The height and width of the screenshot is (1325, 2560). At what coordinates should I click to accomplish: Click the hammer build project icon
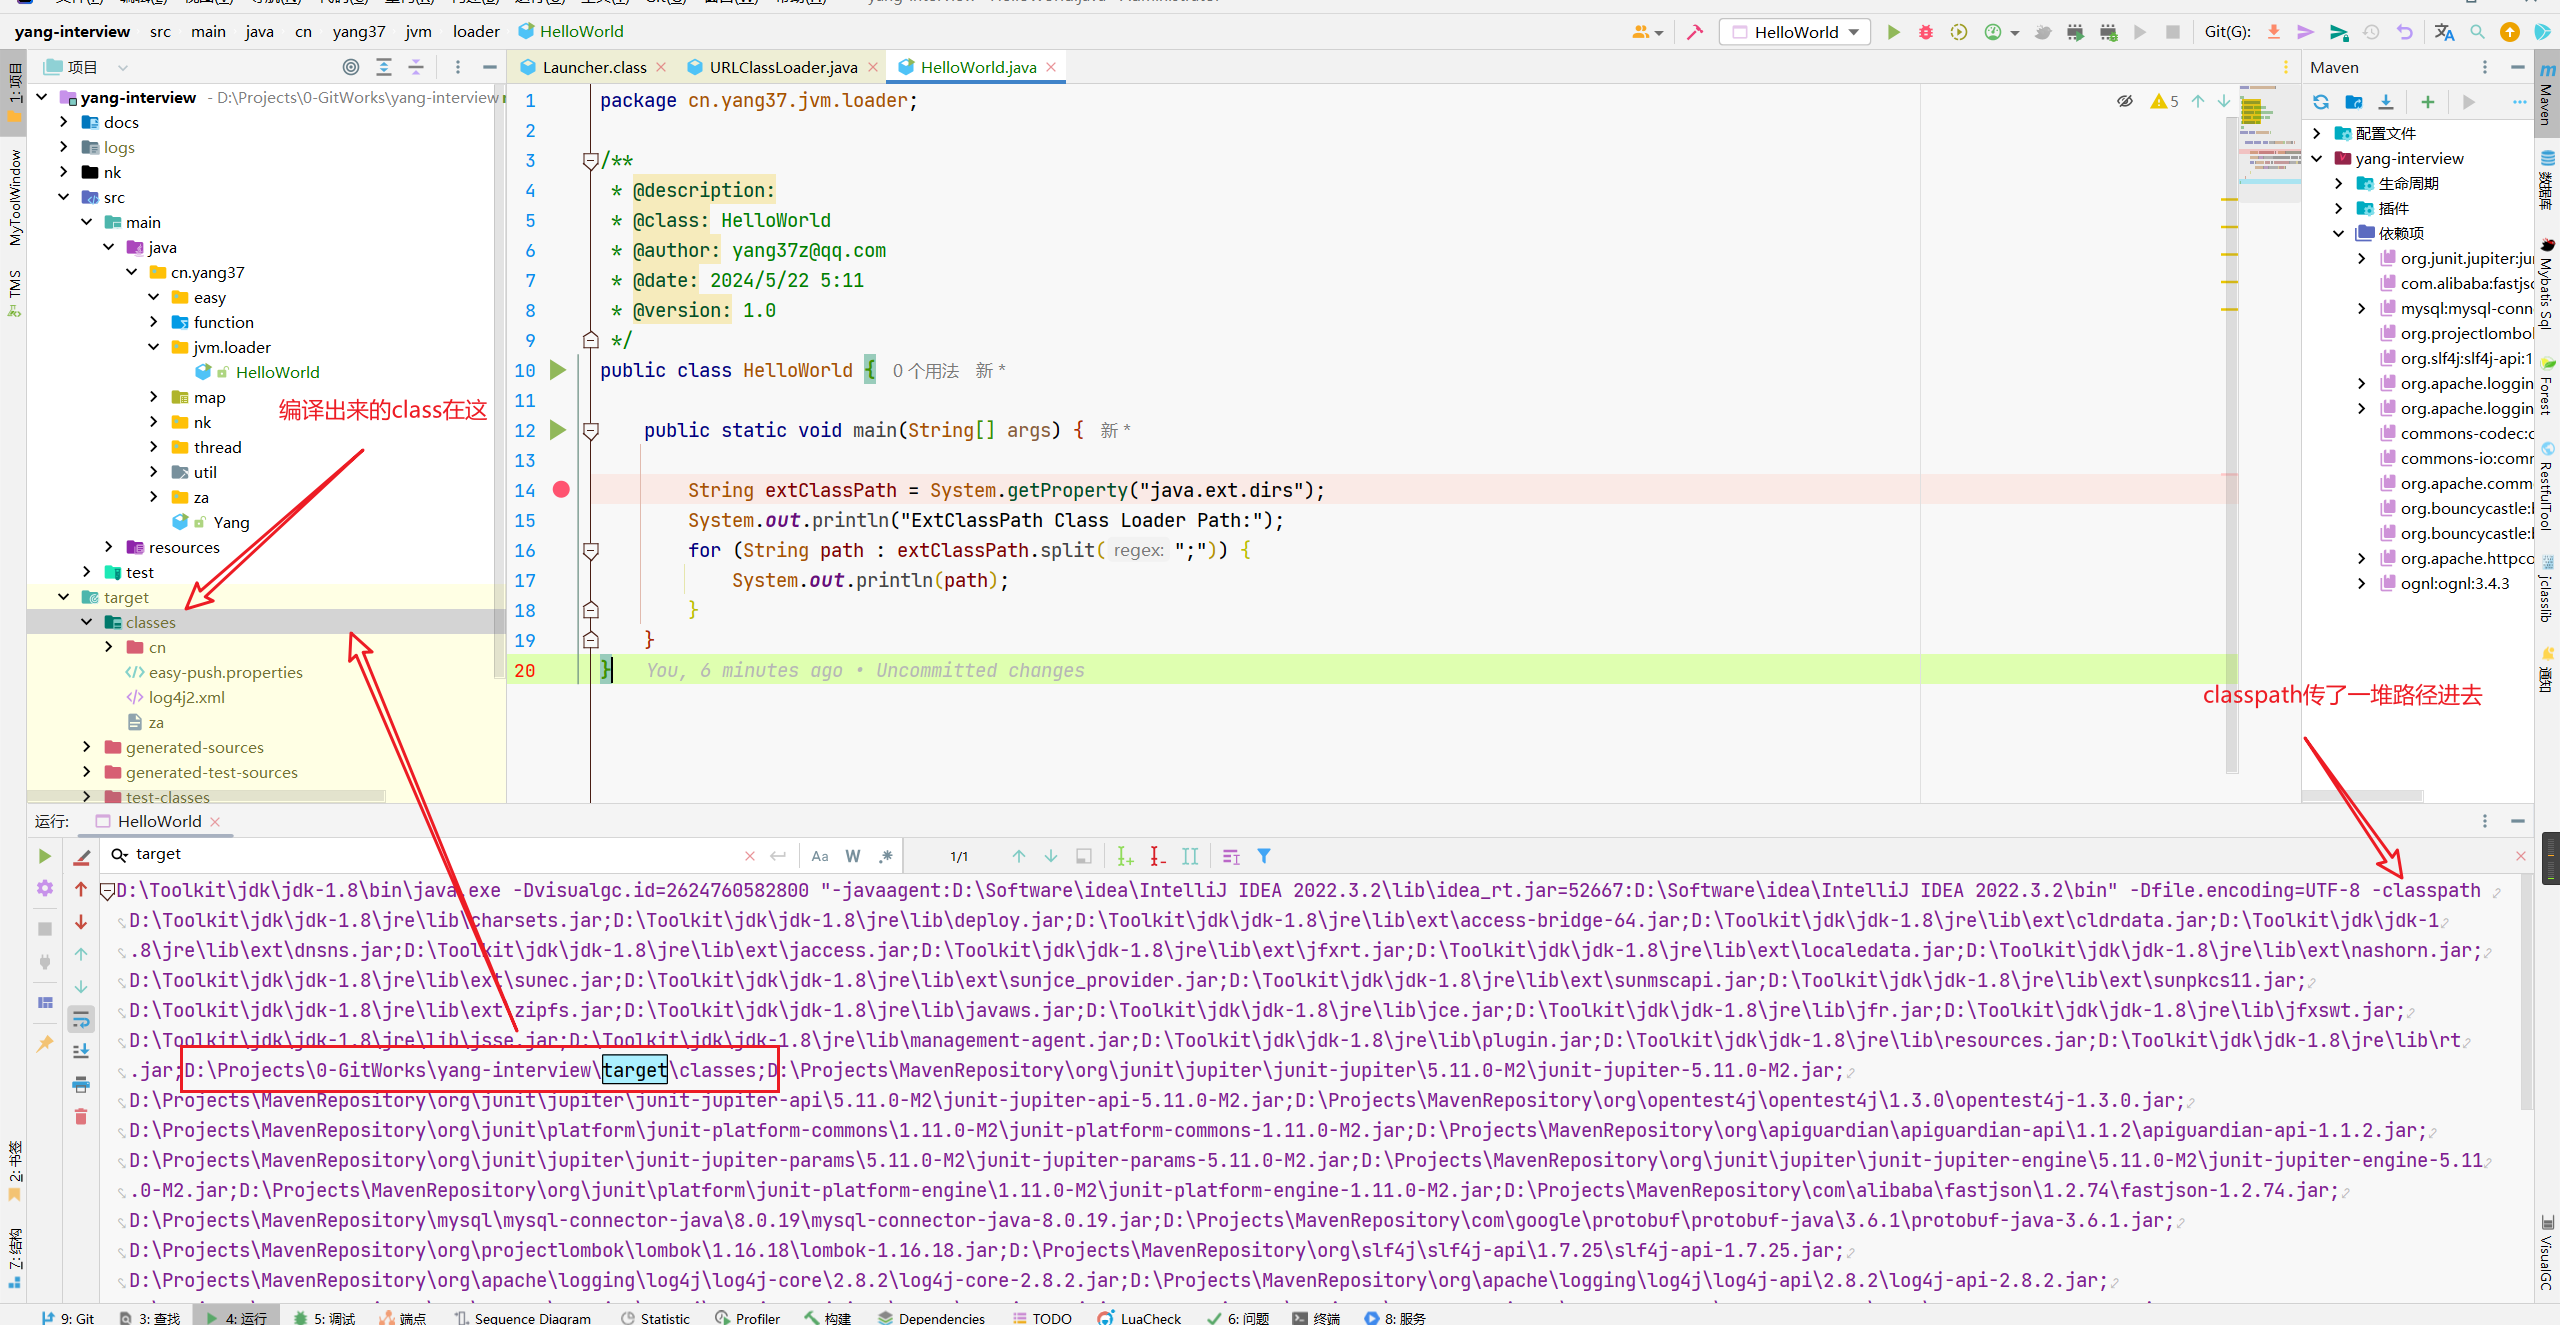pos(1695,32)
